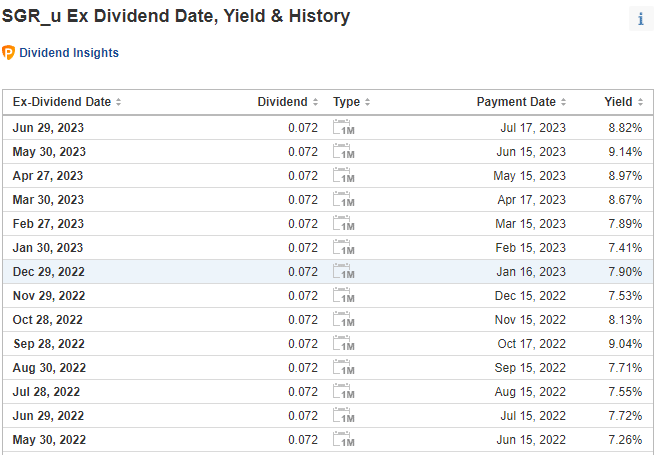The width and height of the screenshot is (660, 455).
Task: Click monthly type icon for Apr 27, 2023
Action: coord(343,175)
